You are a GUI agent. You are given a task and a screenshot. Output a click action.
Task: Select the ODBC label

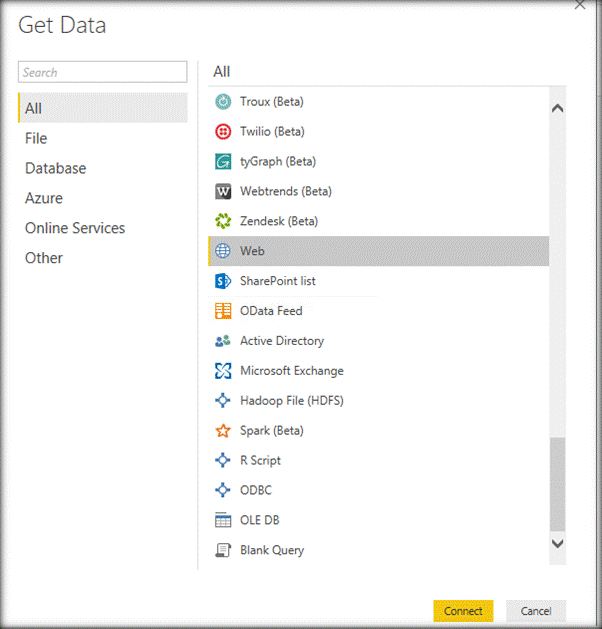[255, 490]
